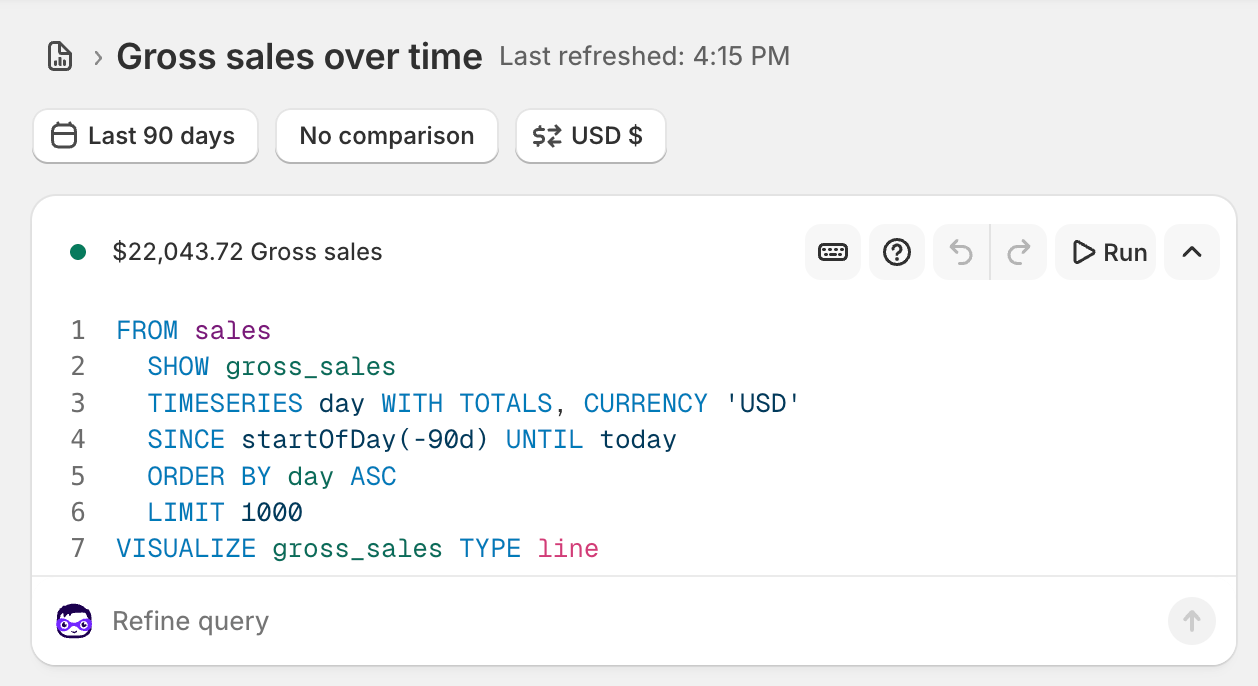Viewport: 1258px width, 686px height.
Task: Click the green status dot indicator
Action: (x=78, y=252)
